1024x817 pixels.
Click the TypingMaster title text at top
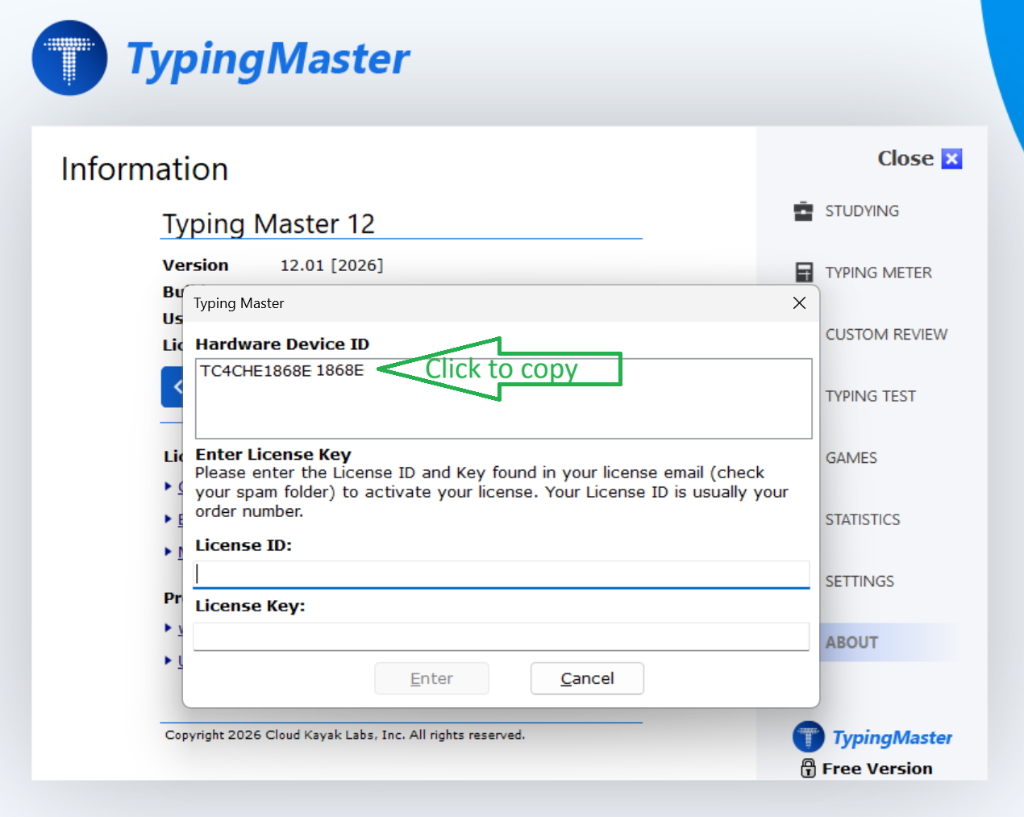(268, 60)
